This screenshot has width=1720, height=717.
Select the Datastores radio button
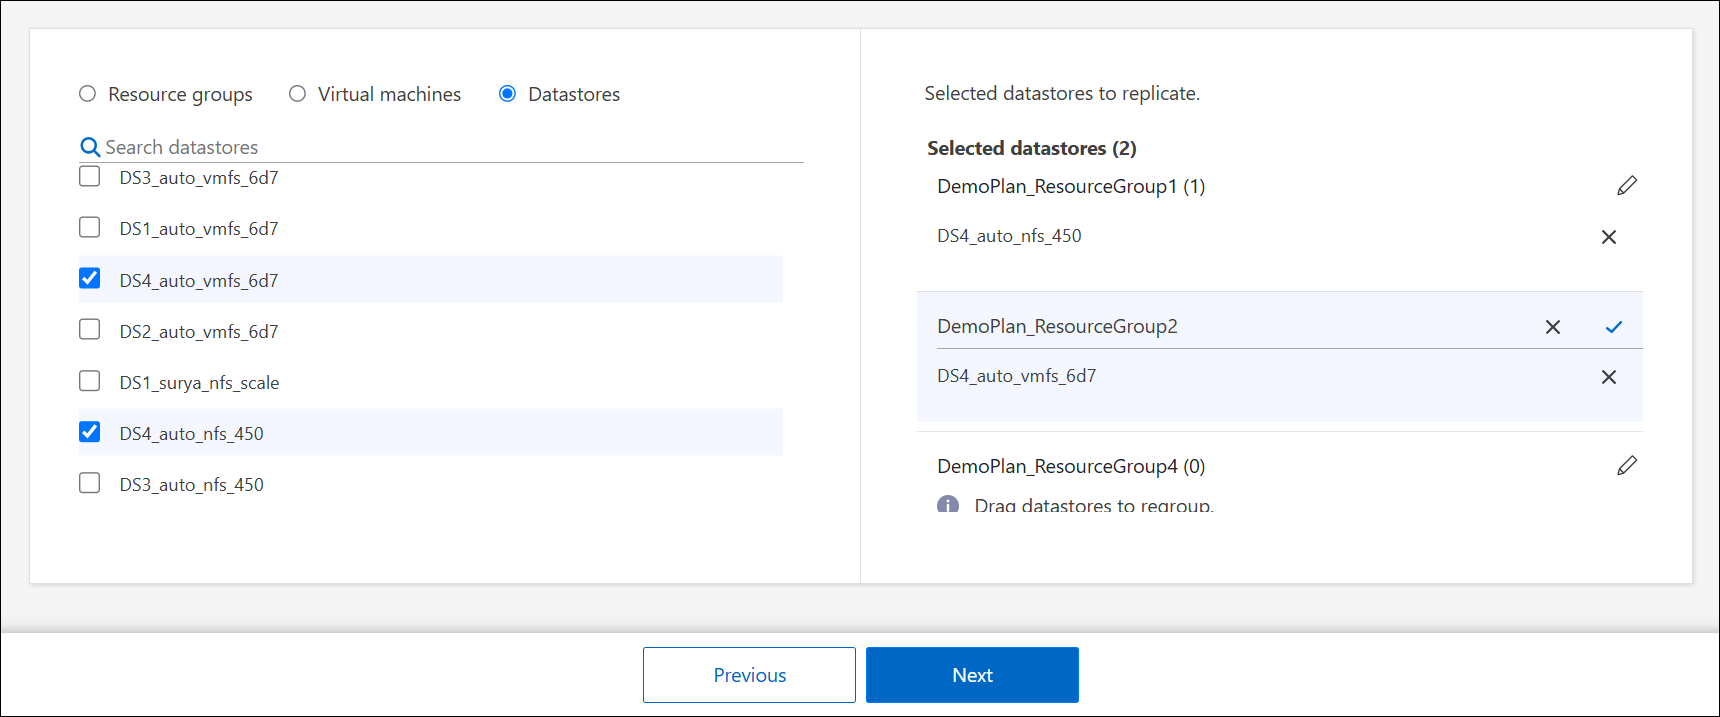pyautogui.click(x=507, y=94)
